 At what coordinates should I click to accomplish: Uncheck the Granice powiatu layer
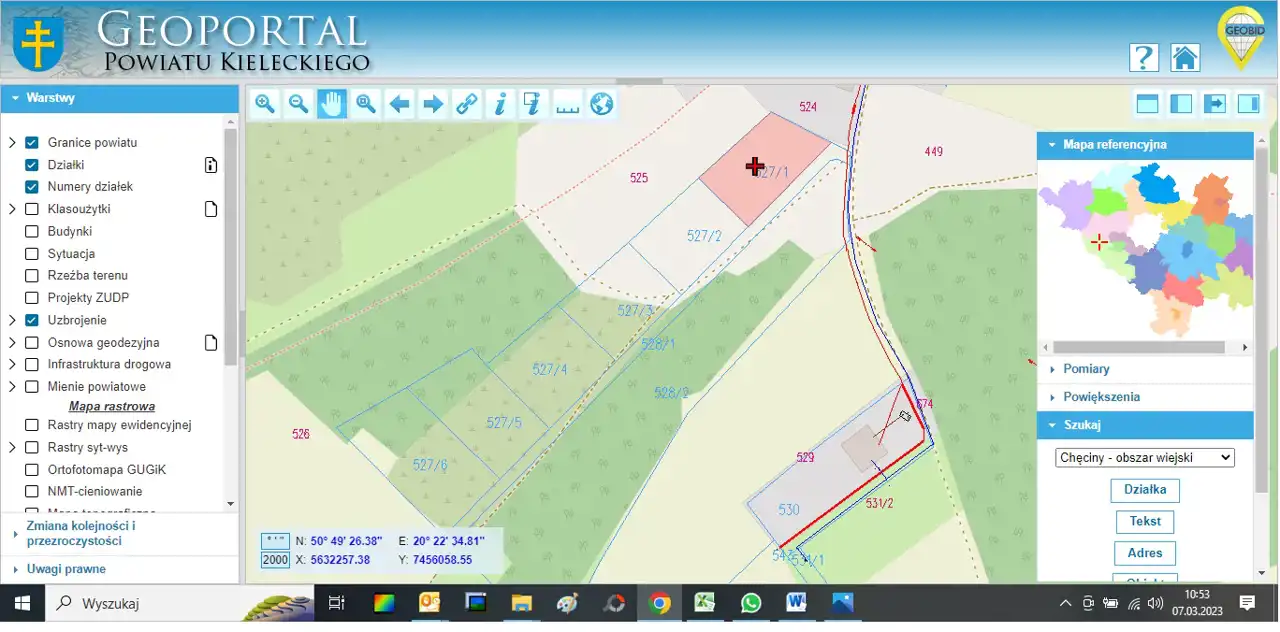[32, 142]
